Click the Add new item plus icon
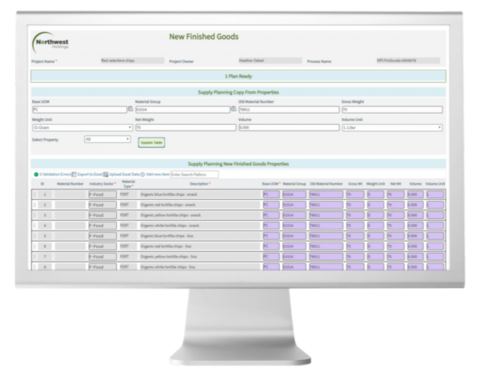 tap(143, 174)
